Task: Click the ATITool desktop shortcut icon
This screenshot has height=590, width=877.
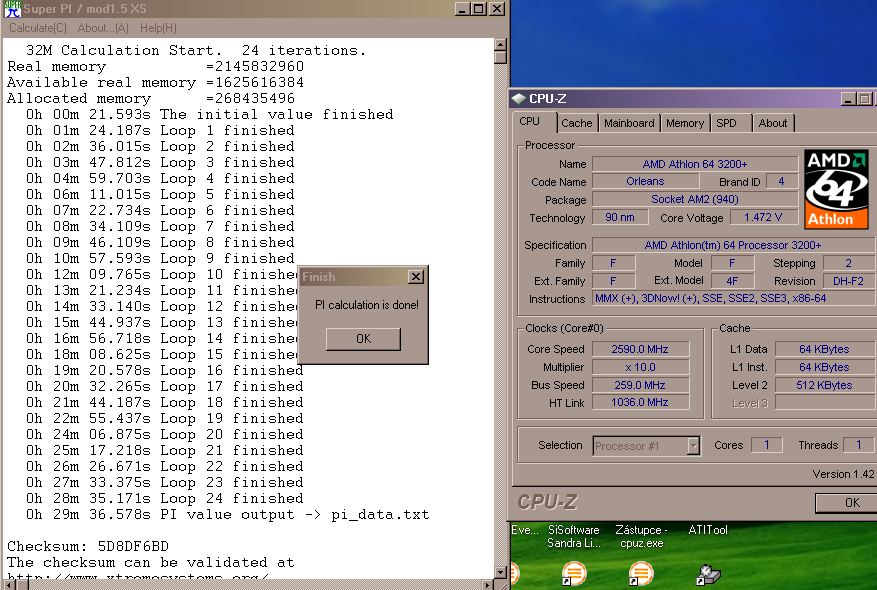Action: 708,573
